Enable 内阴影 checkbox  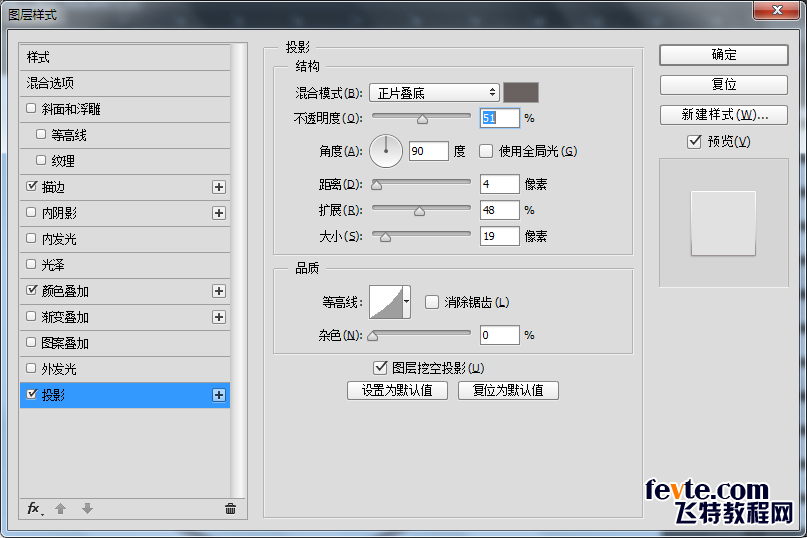[x=31, y=212]
